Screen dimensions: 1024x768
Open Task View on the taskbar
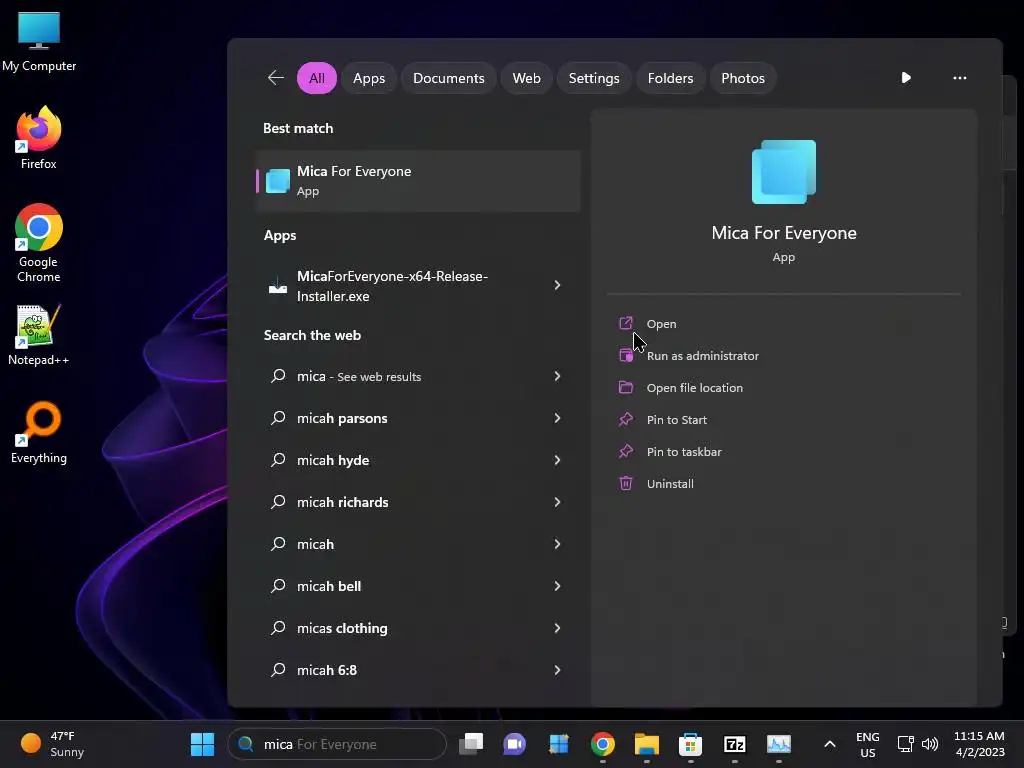coord(471,744)
